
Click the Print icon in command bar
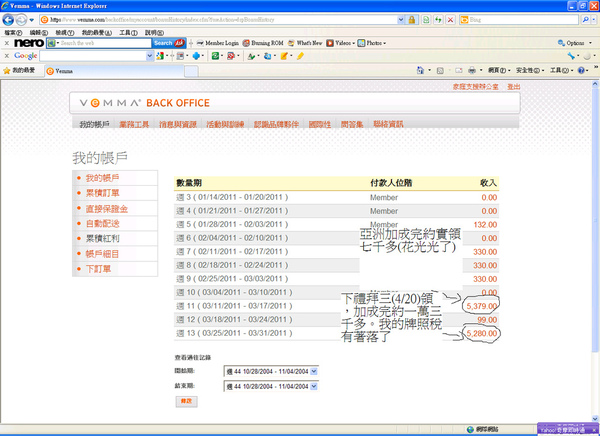[x=472, y=70]
